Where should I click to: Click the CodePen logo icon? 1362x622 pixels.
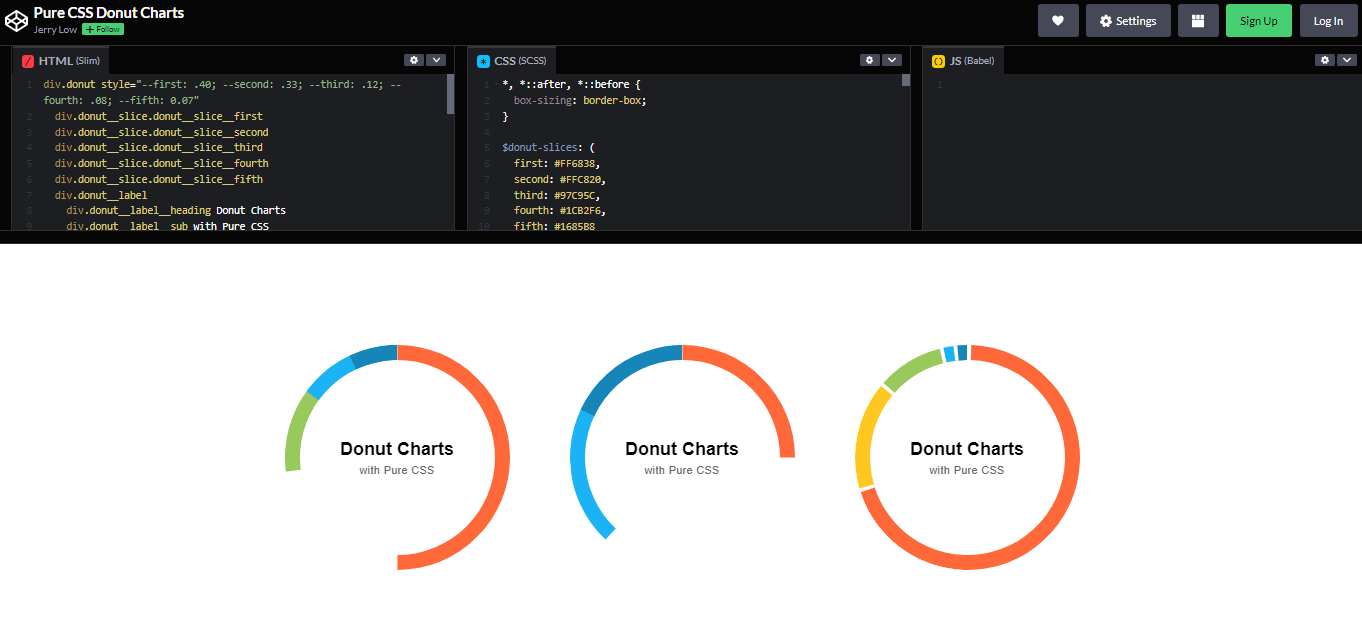pyautogui.click(x=16, y=20)
